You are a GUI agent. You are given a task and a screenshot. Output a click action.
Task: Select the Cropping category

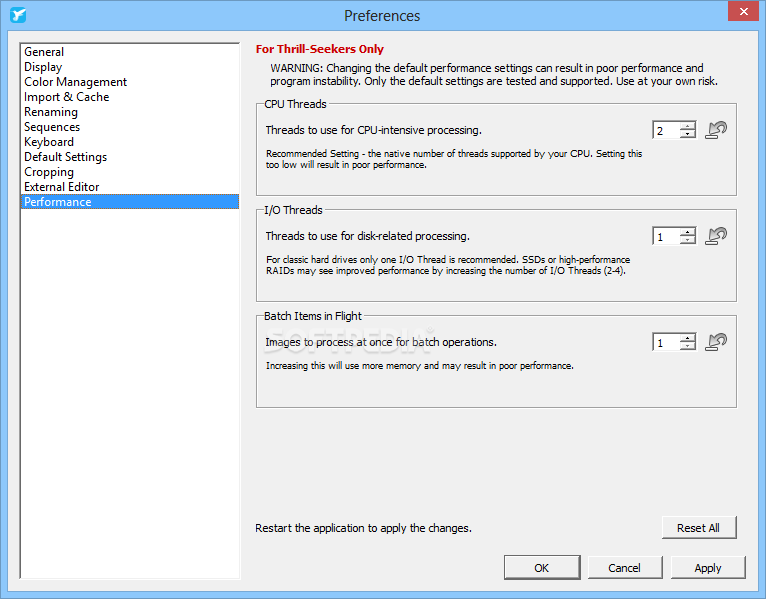pos(130,172)
